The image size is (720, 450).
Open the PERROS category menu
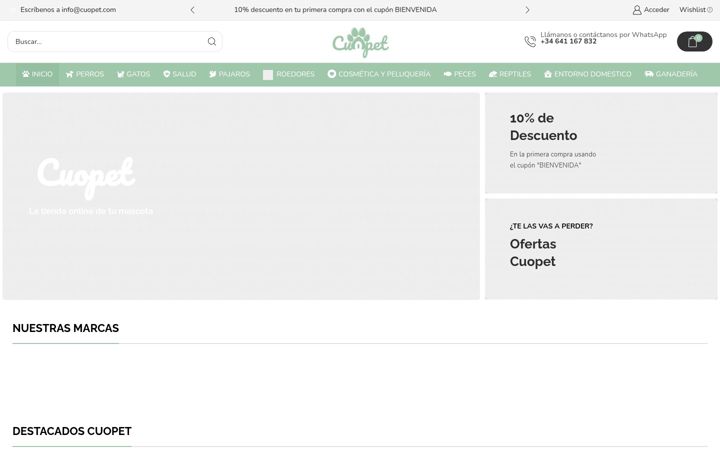coord(85,74)
